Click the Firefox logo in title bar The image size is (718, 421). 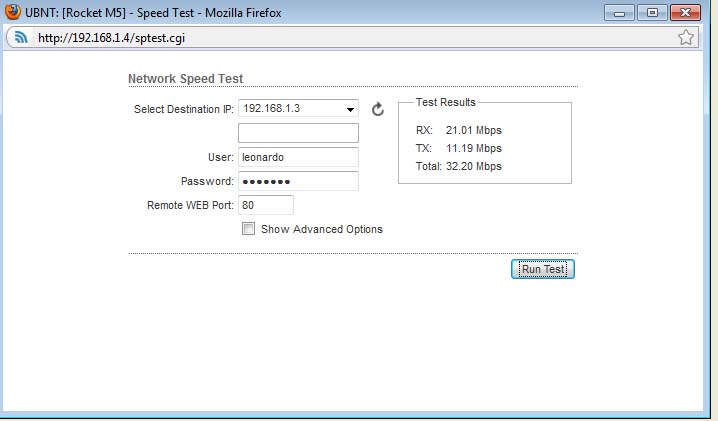pos(13,12)
